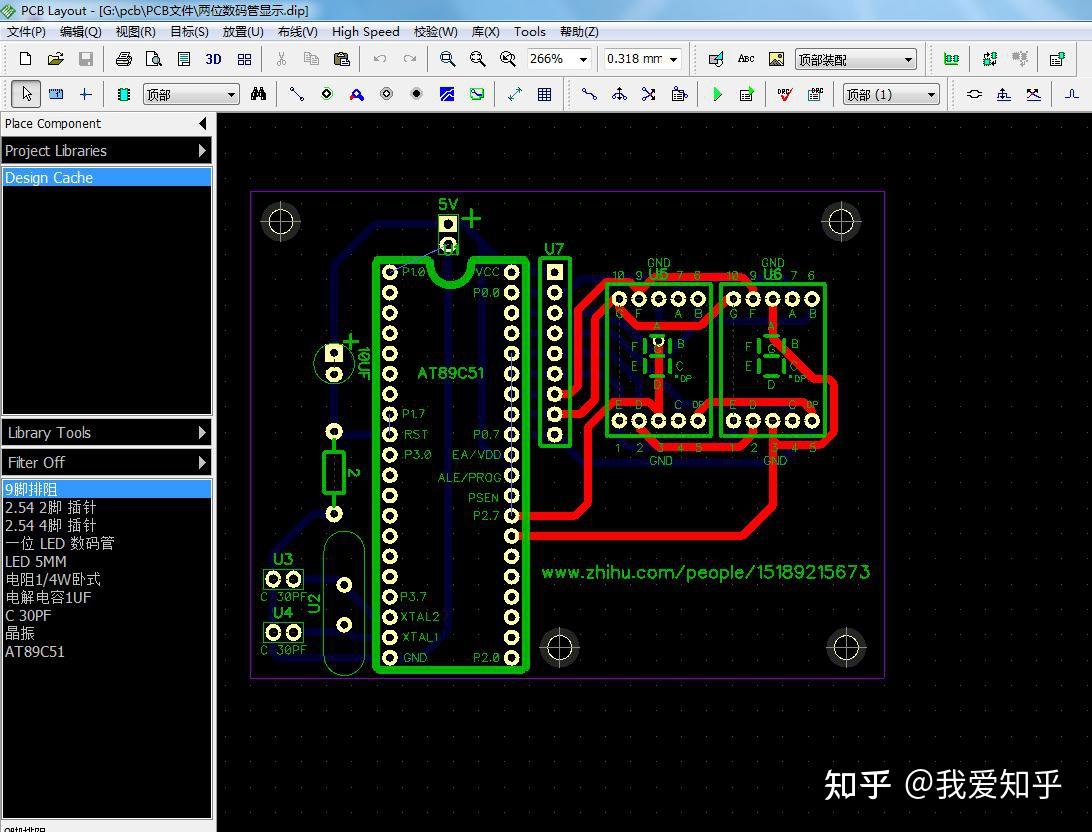Select the track routing line tool
The width and height of the screenshot is (1092, 832).
tap(297, 94)
